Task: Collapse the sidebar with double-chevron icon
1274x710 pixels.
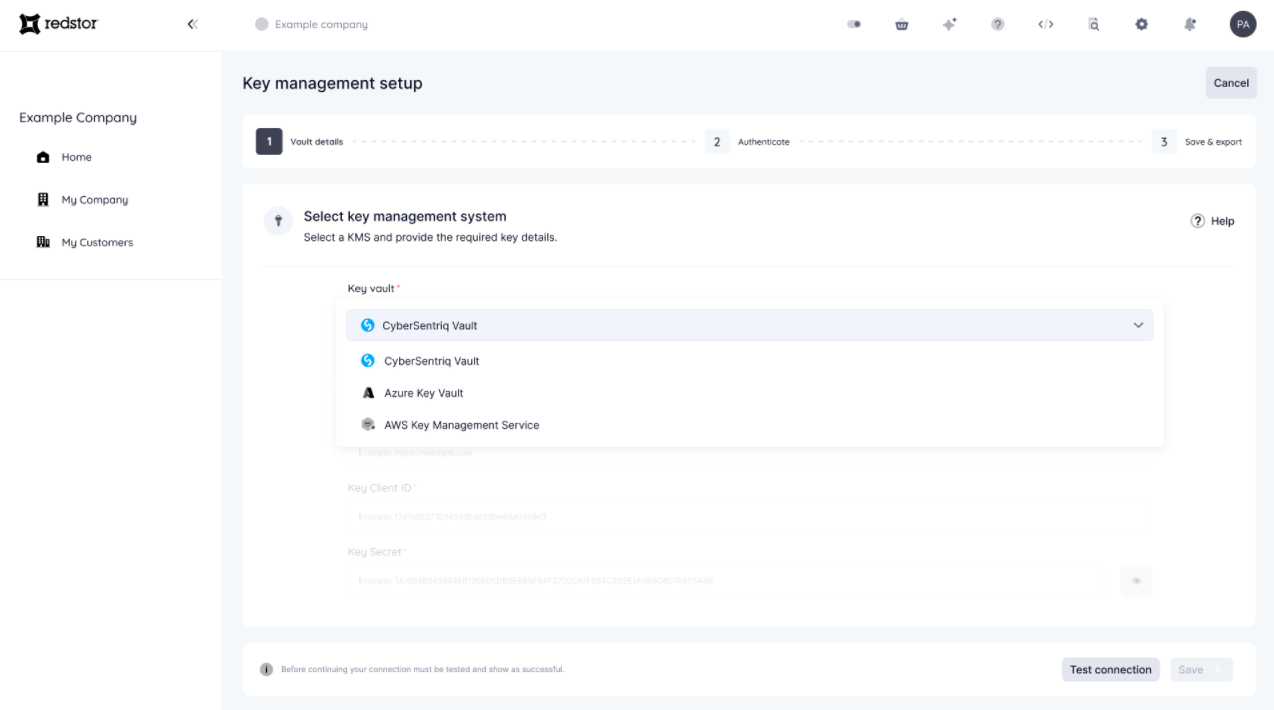Action: [x=192, y=25]
